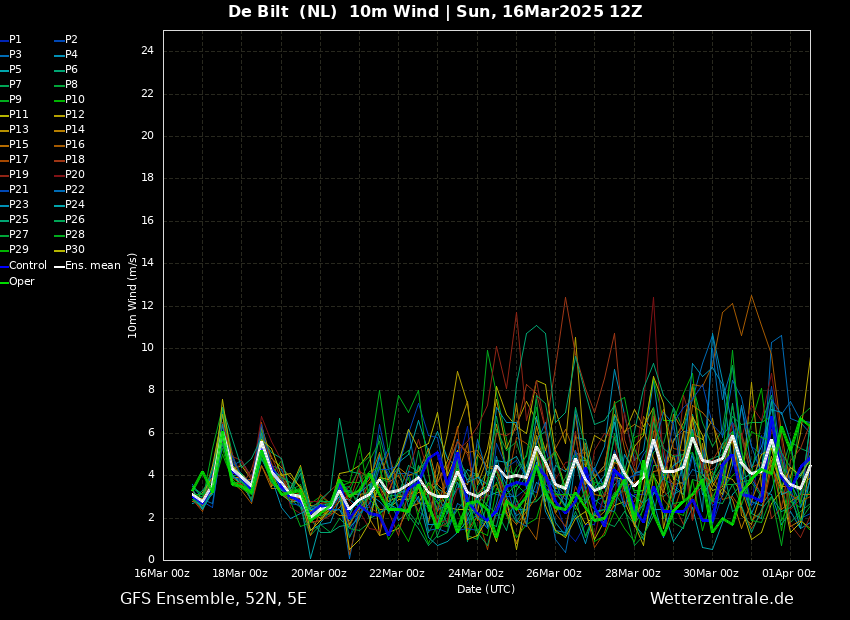Screen dimensions: 850x620
Task: Select the P30 legend entry
Action: pyautogui.click(x=74, y=250)
